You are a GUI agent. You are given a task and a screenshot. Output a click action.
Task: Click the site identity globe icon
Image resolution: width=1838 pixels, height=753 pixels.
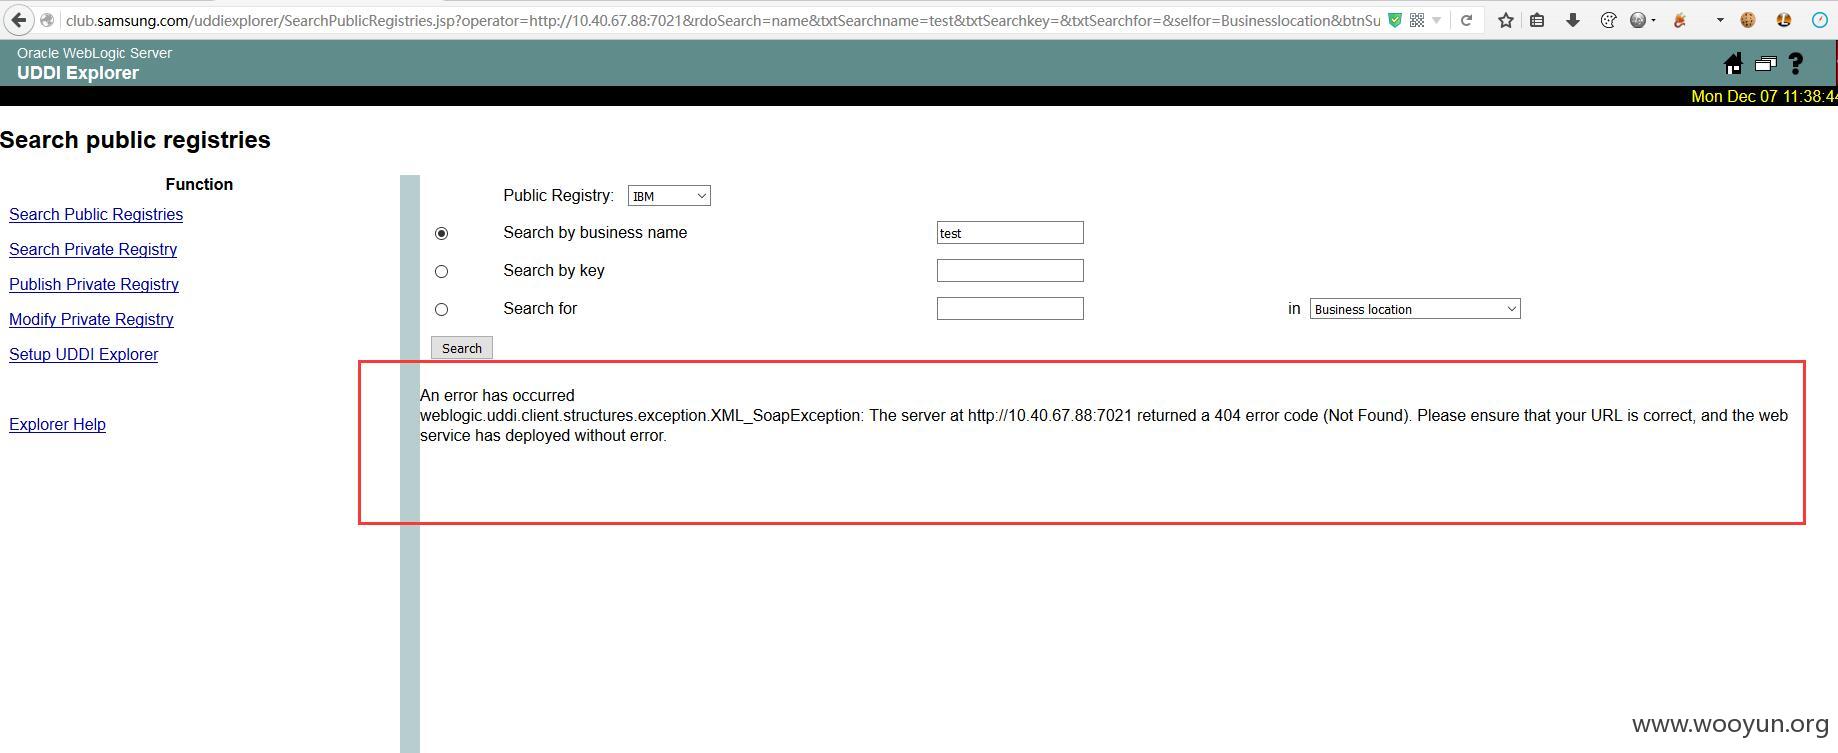tap(47, 20)
